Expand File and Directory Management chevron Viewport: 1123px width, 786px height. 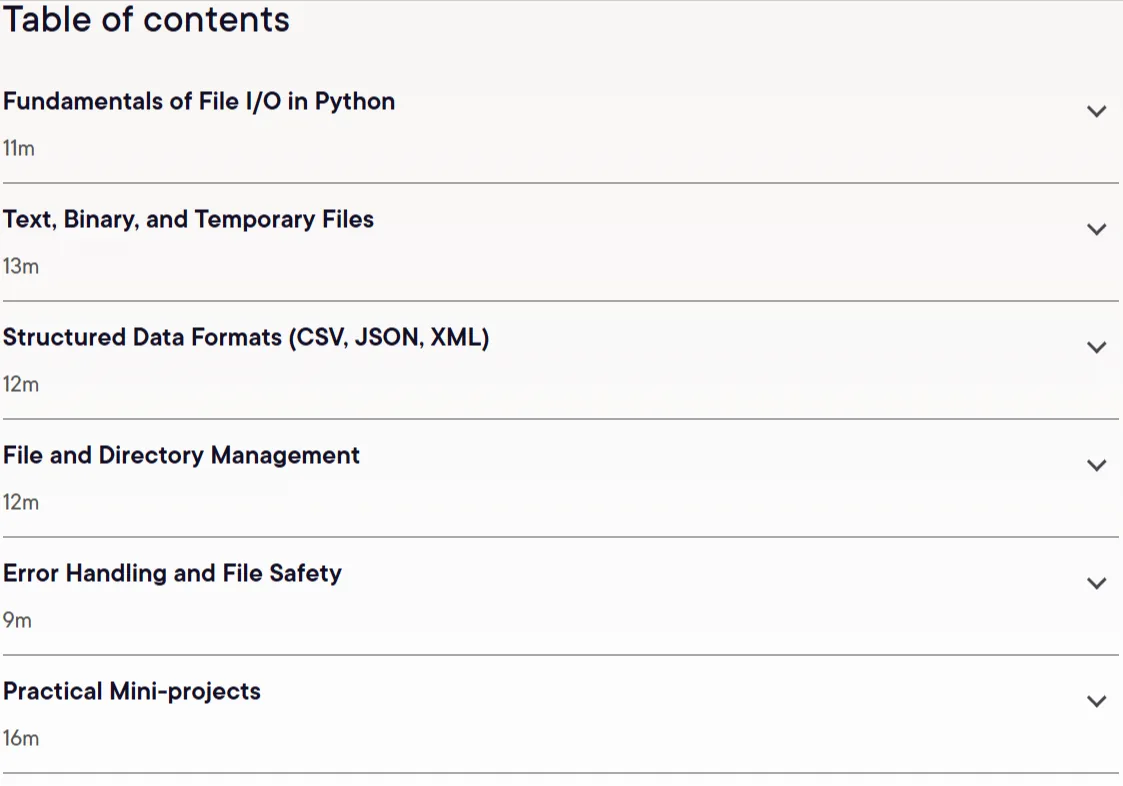1097,466
